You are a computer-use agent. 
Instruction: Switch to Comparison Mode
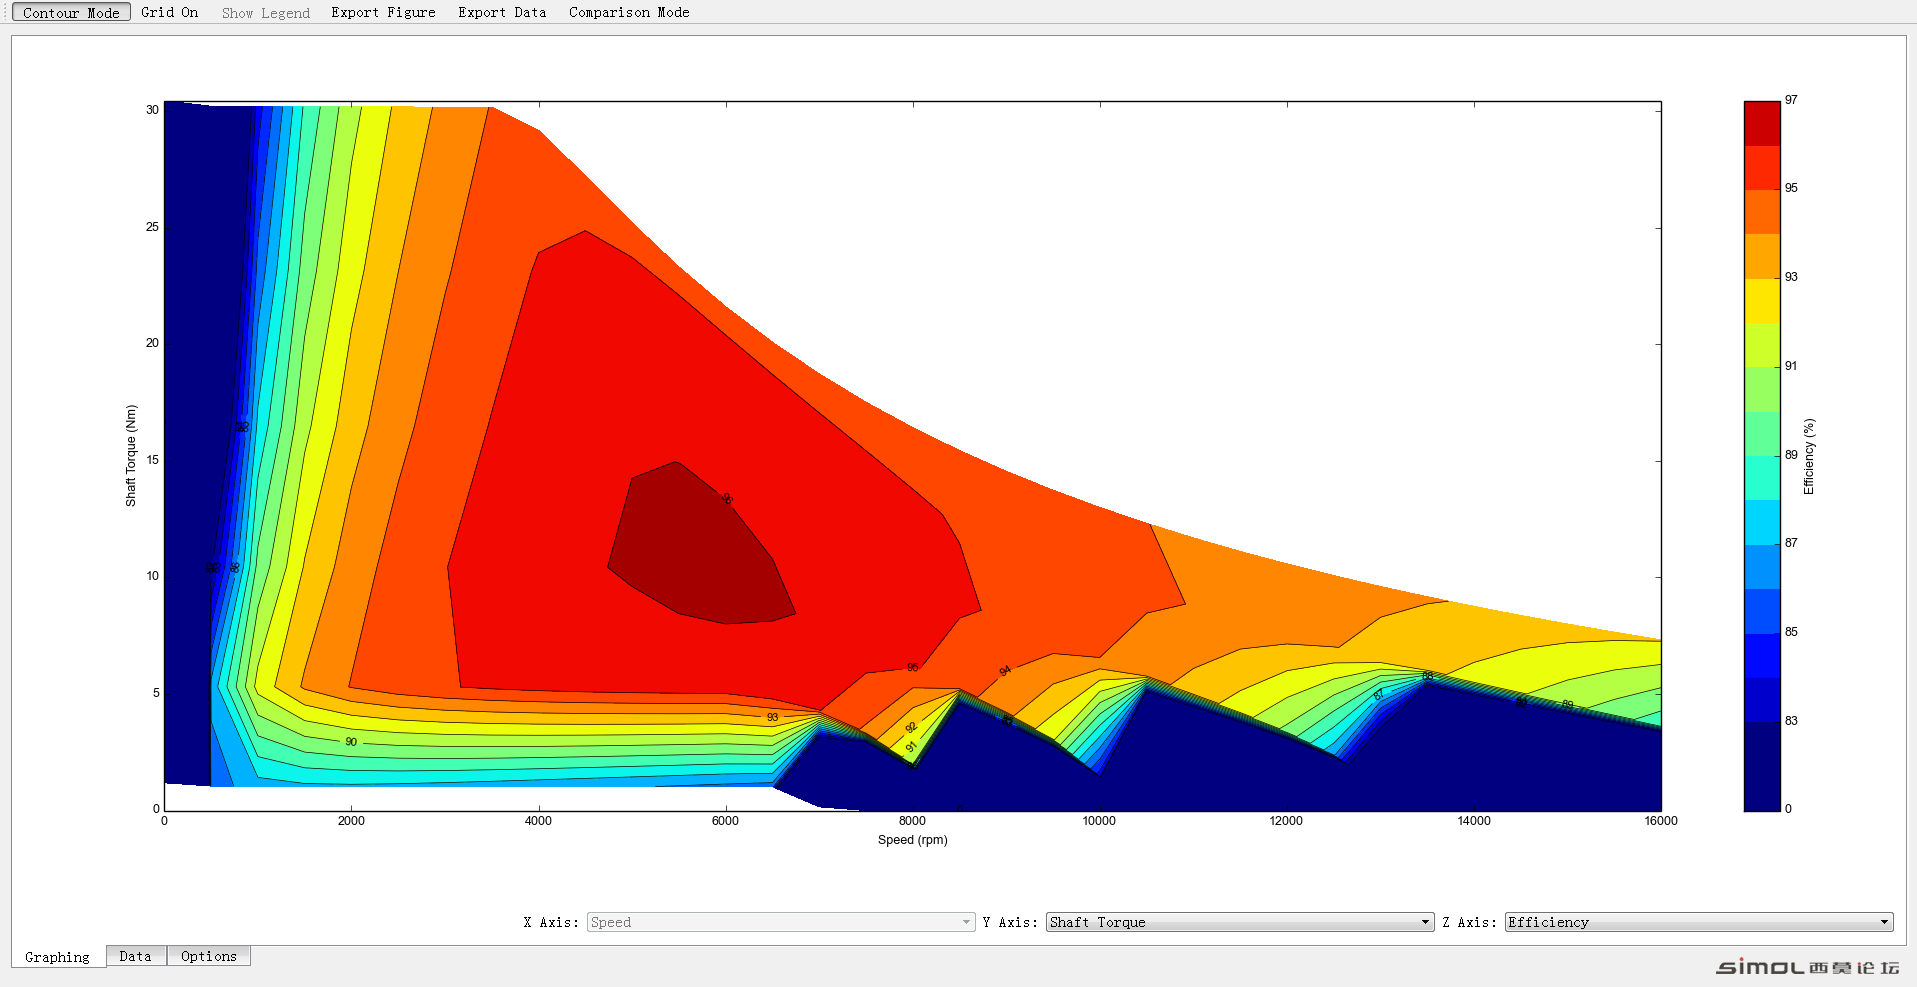click(x=629, y=12)
